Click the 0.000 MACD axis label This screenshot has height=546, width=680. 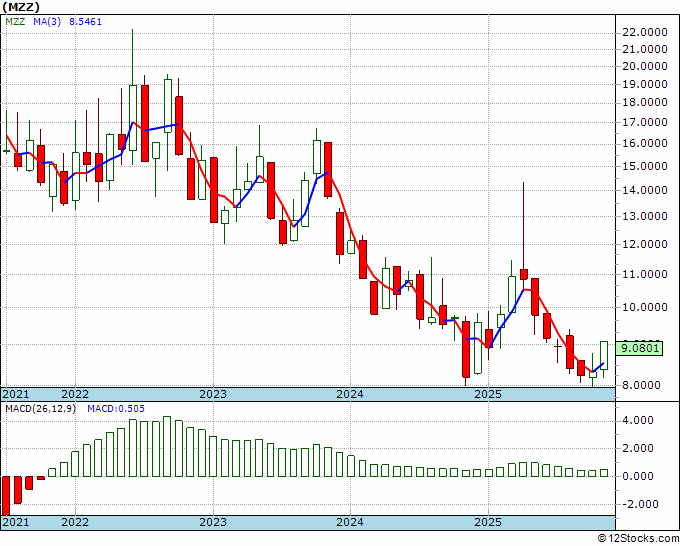(x=638, y=476)
